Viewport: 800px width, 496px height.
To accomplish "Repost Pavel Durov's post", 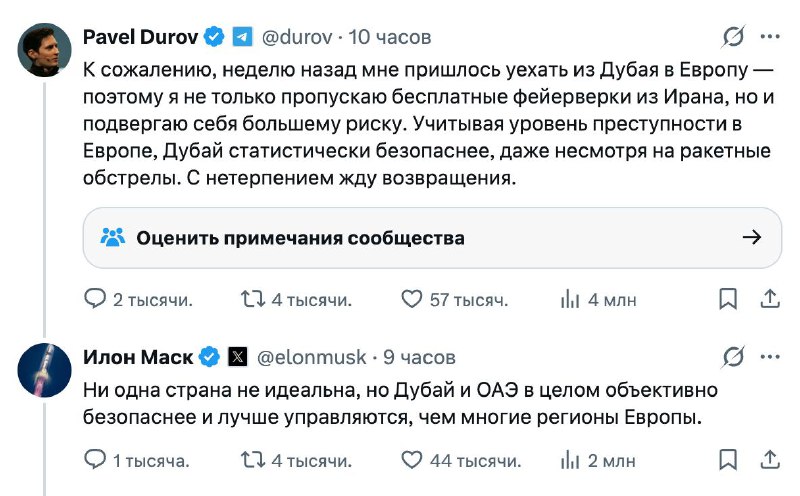I will pos(253,299).
